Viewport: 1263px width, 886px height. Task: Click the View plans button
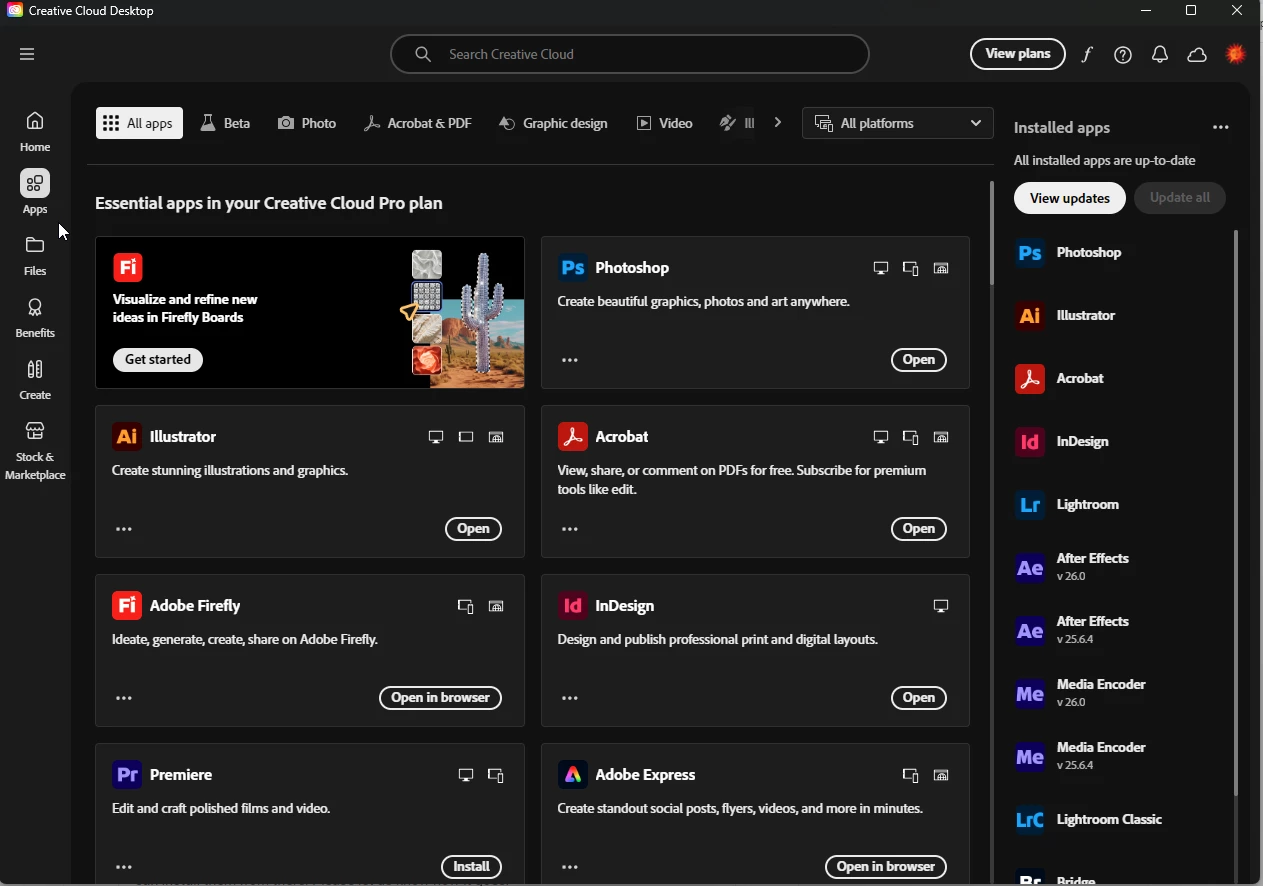click(1018, 54)
